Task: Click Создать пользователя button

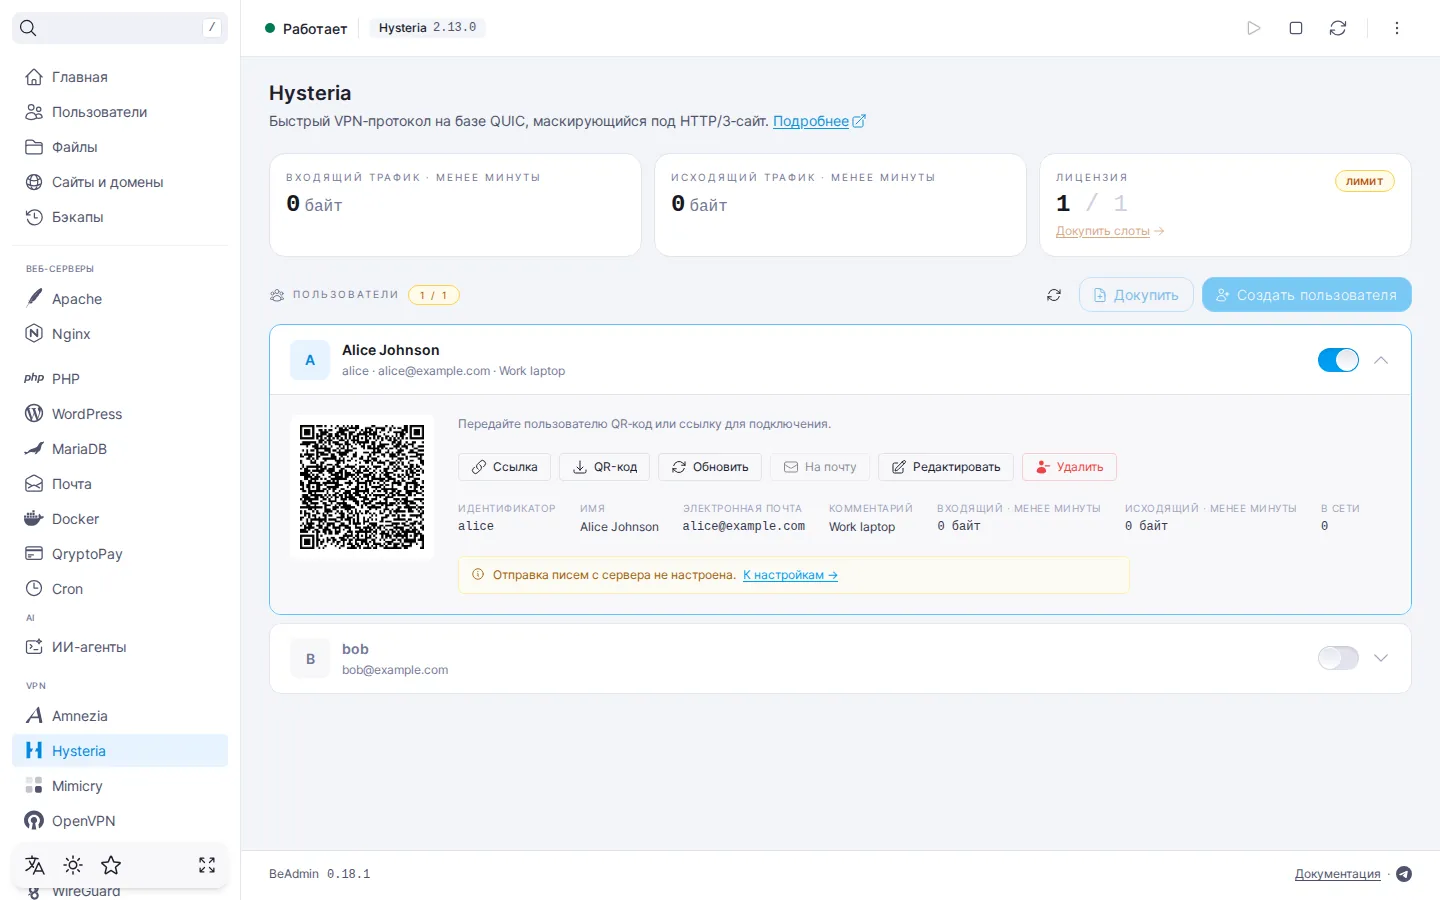Action: (1307, 295)
